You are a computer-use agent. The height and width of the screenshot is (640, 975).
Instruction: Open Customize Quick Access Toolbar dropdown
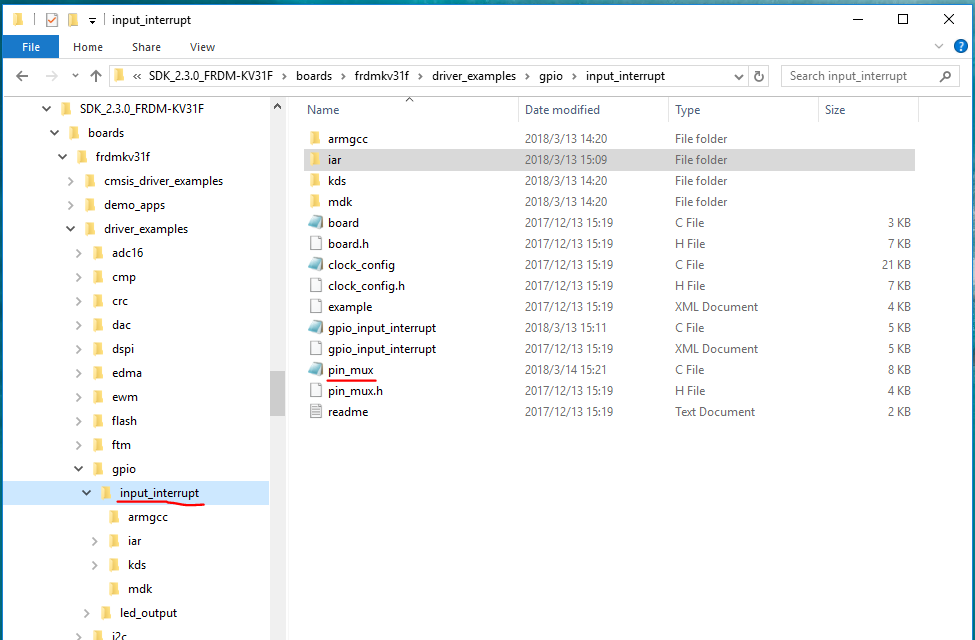[x=92, y=21]
